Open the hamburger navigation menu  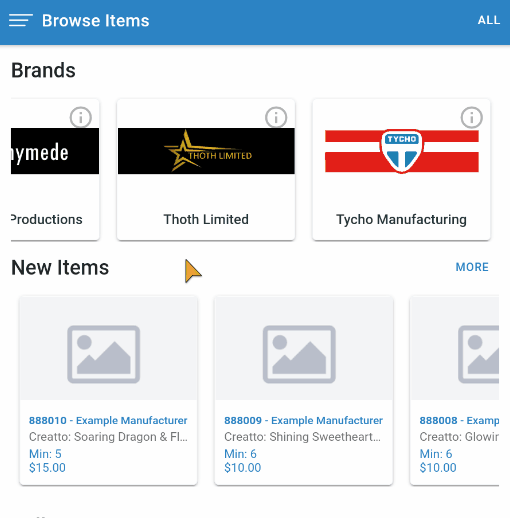point(21,20)
